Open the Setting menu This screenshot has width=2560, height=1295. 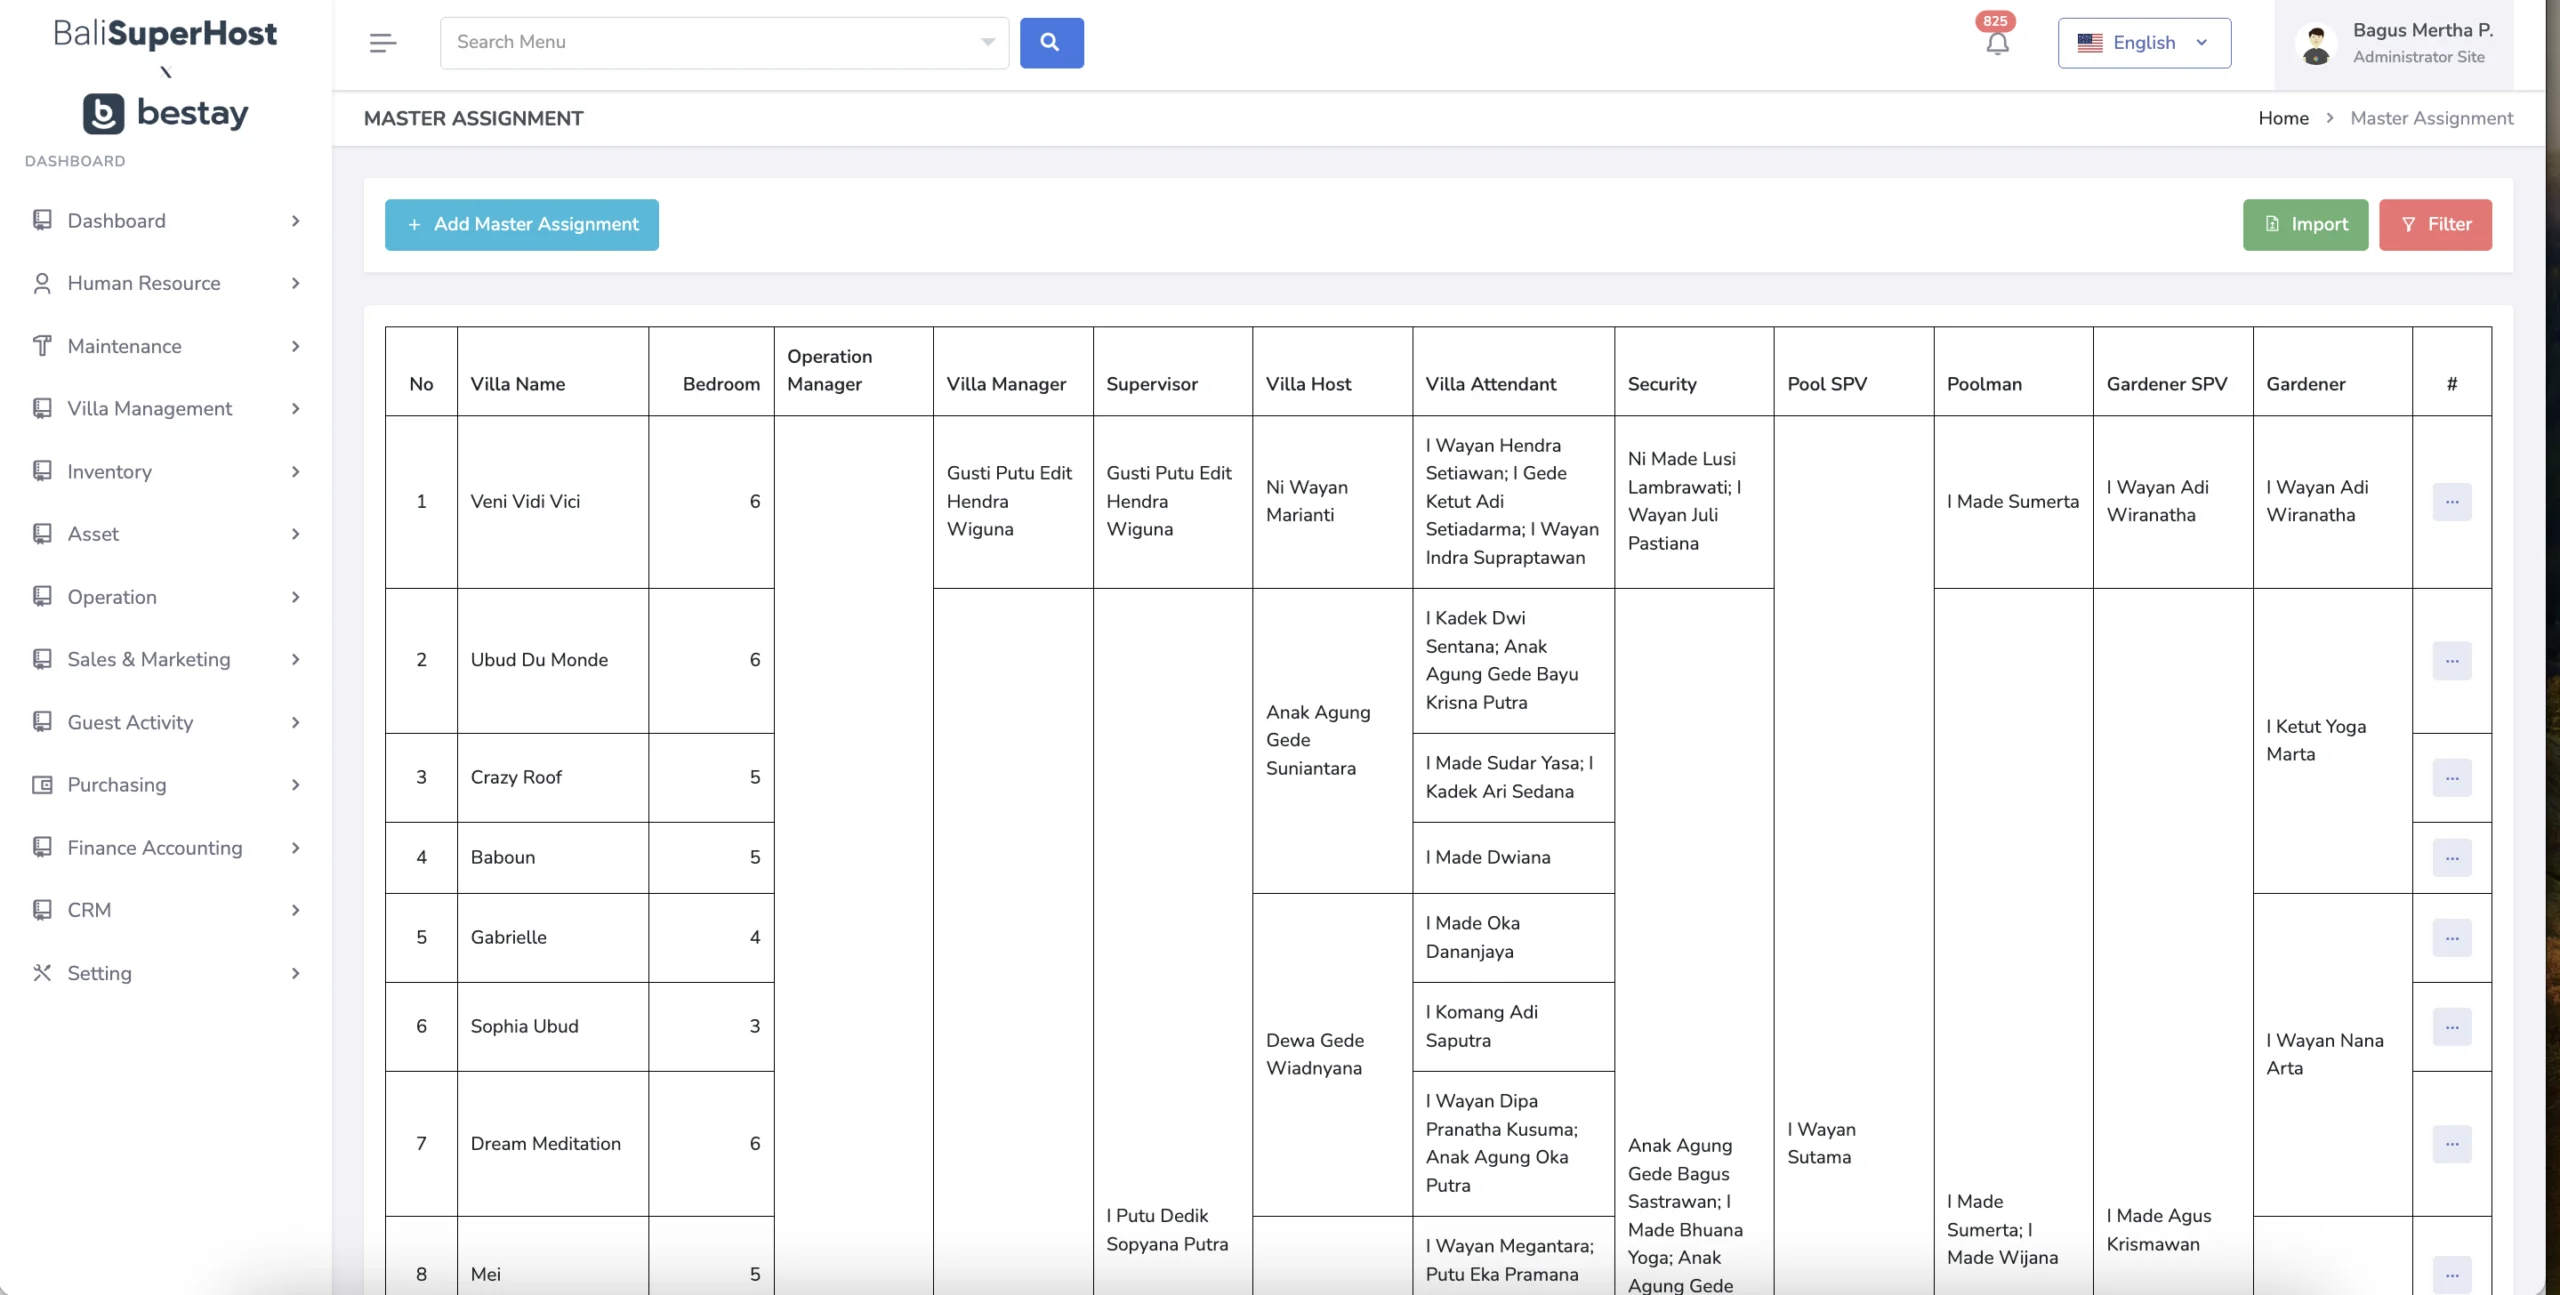tap(166, 973)
